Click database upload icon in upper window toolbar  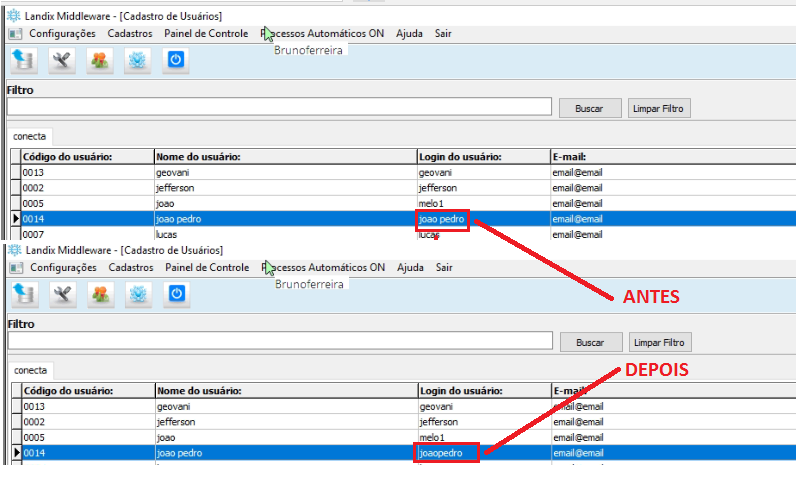(x=23, y=60)
